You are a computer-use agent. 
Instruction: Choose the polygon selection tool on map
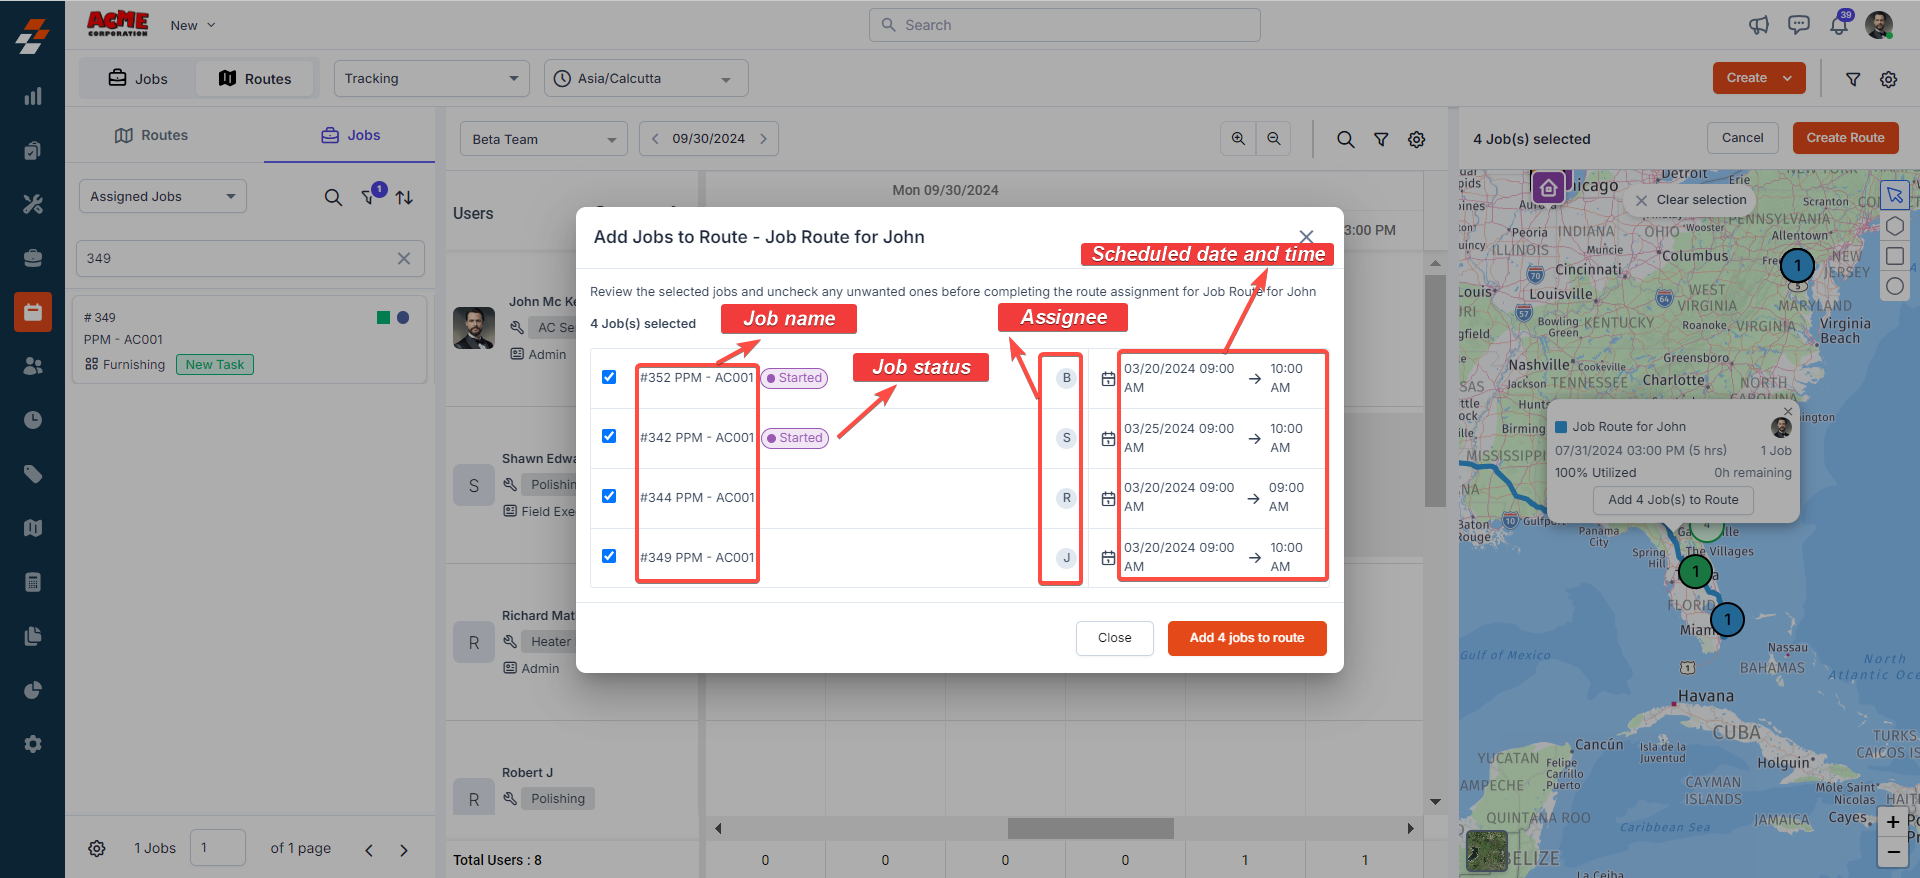[x=1895, y=226]
